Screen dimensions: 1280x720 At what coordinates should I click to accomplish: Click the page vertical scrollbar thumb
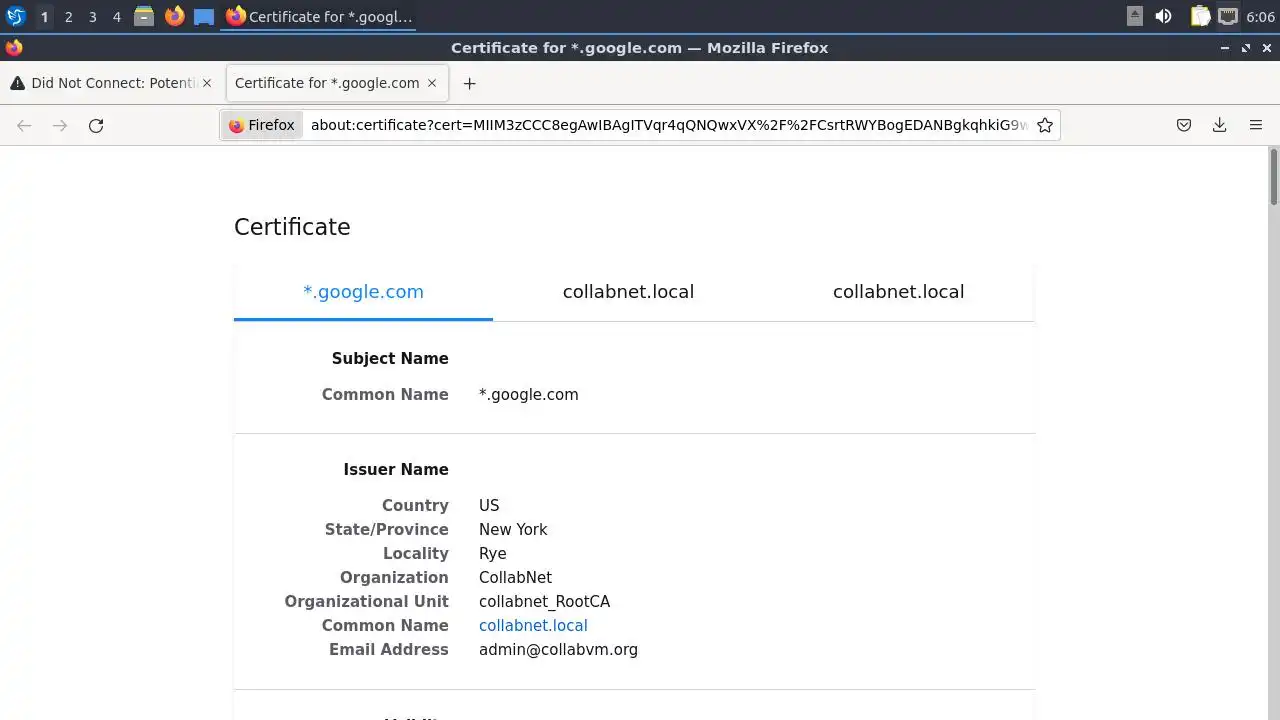coord(1274,177)
